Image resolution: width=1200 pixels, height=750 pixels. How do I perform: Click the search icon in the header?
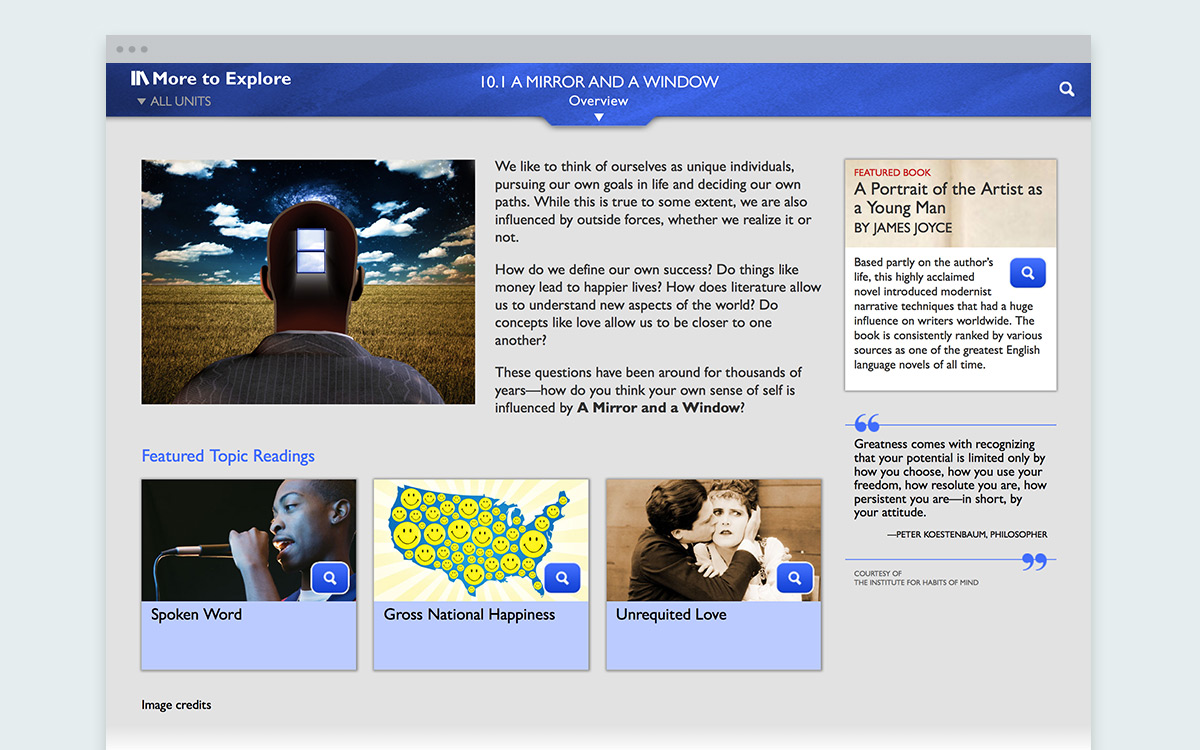[x=1067, y=89]
